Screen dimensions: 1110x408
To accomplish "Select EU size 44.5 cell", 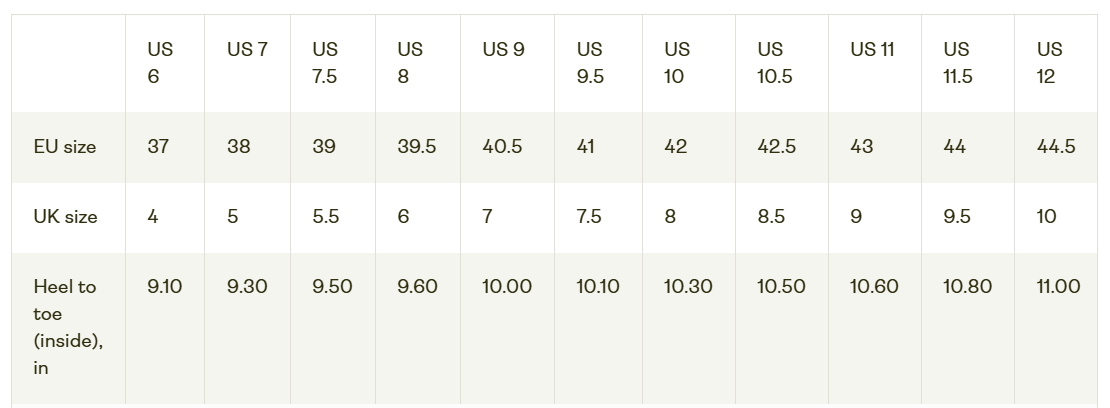I will (x=1056, y=147).
